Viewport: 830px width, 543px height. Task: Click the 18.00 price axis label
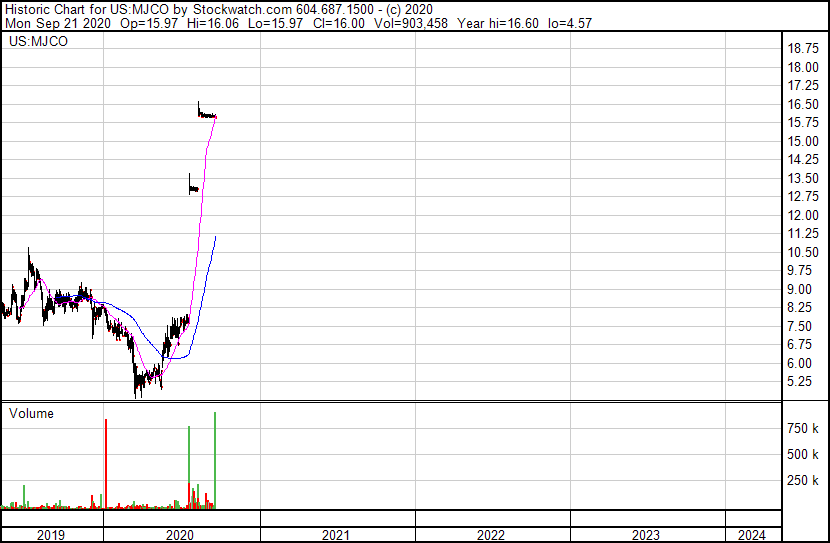803,67
